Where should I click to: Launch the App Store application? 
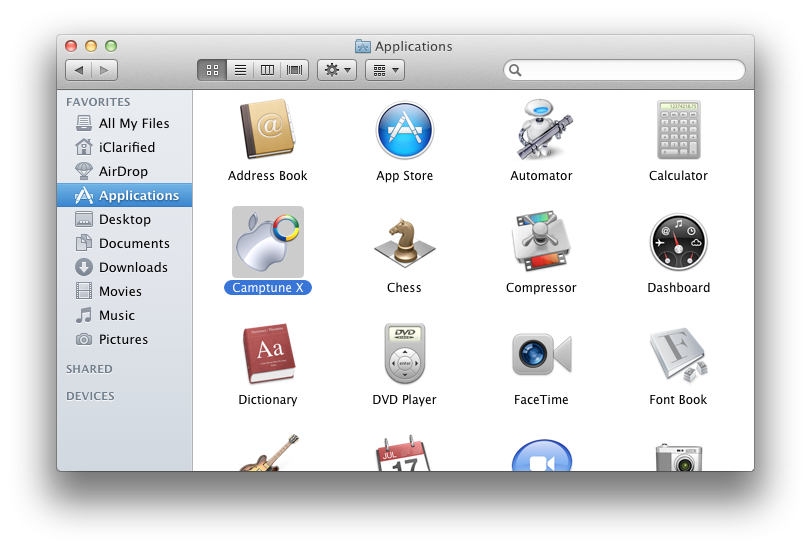tap(404, 131)
